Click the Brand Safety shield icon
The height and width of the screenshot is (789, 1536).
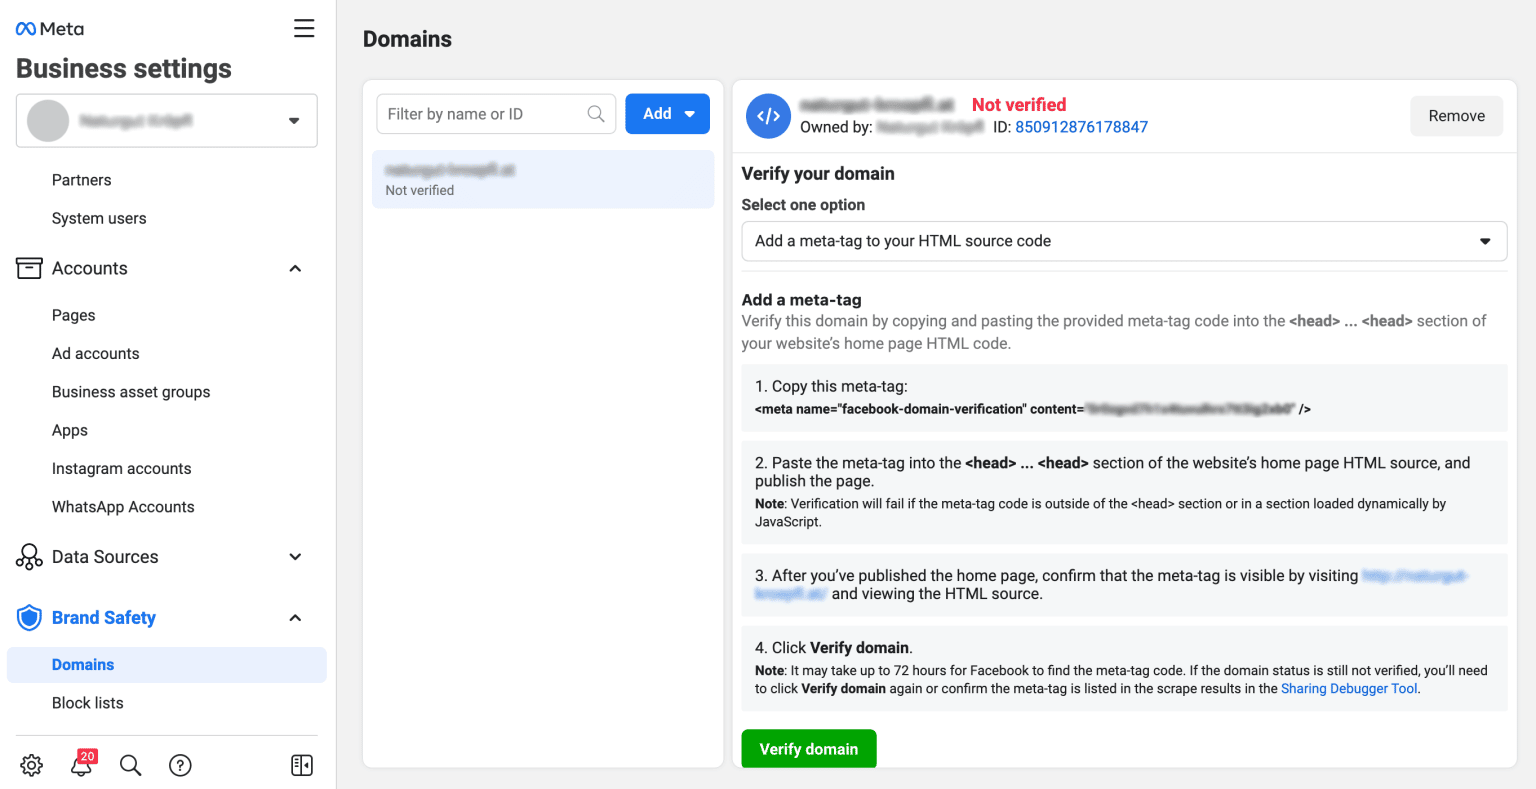[29, 618]
